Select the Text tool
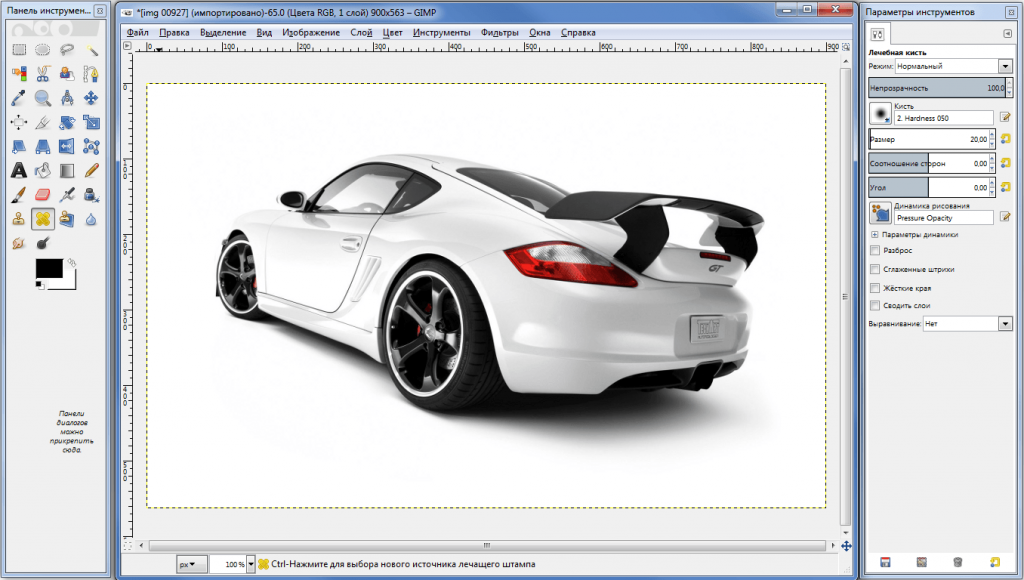The image size is (1024, 580). pos(18,171)
